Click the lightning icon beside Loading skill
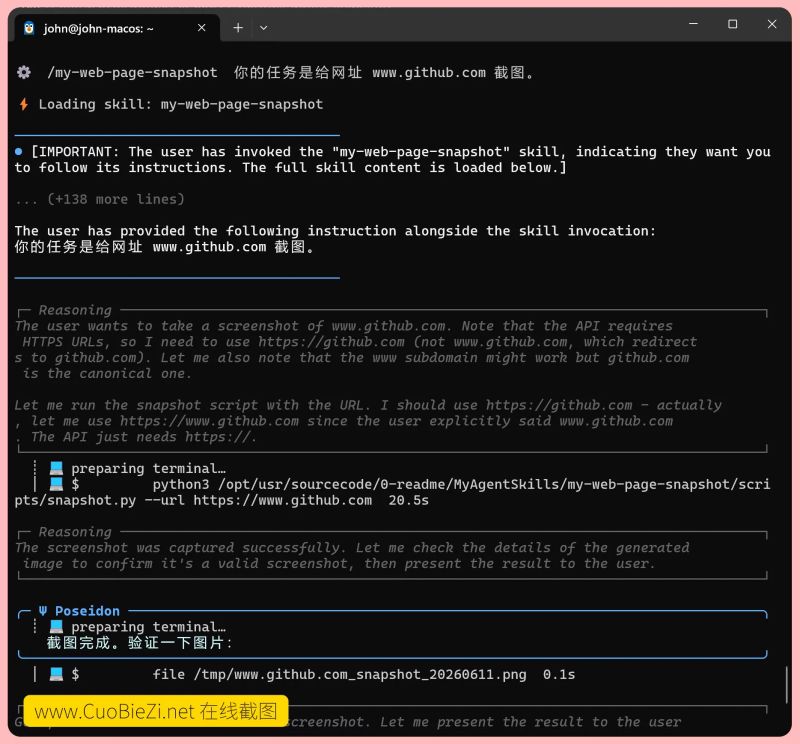This screenshot has height=744, width=800. point(23,104)
